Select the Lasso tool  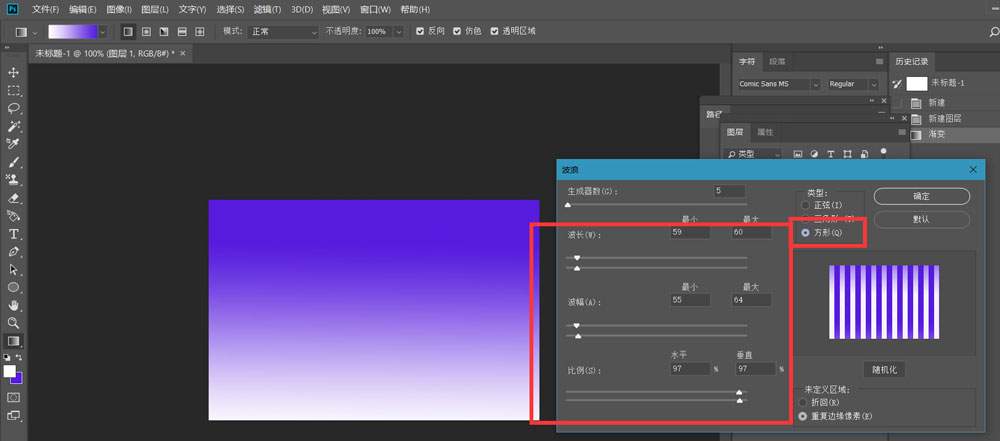coord(14,107)
